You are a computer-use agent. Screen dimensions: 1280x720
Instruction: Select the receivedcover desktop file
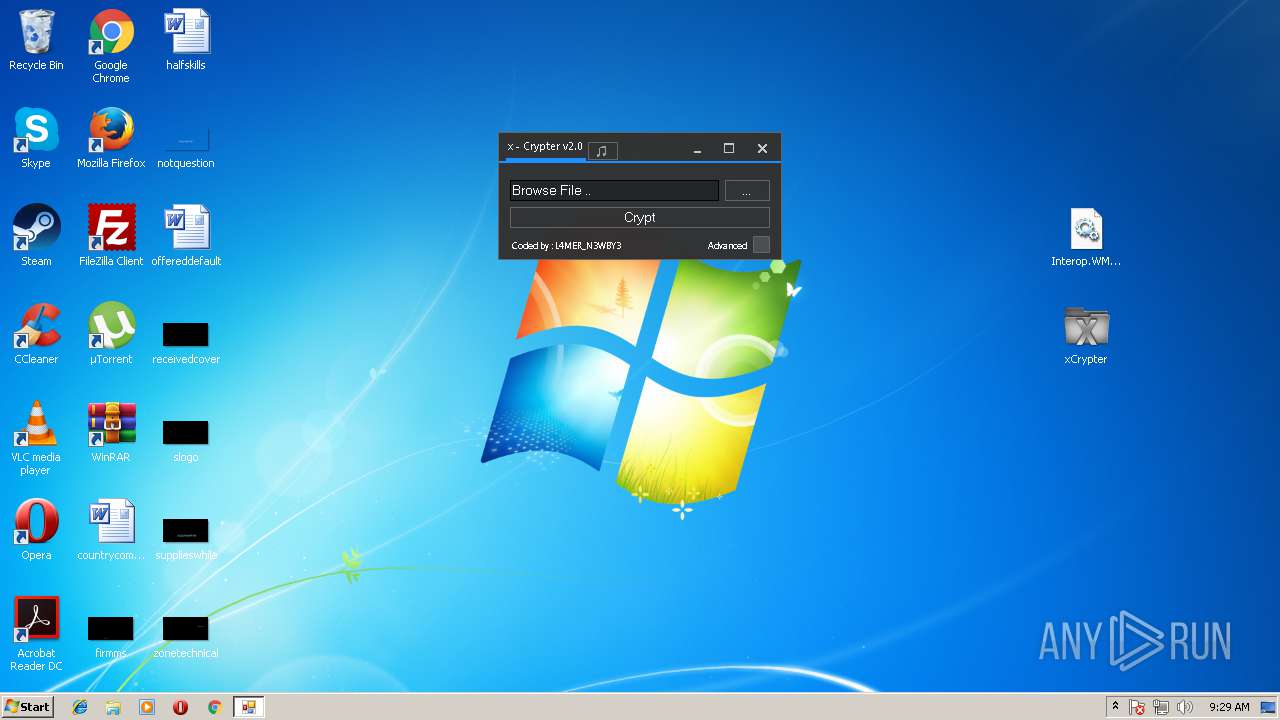point(186,342)
